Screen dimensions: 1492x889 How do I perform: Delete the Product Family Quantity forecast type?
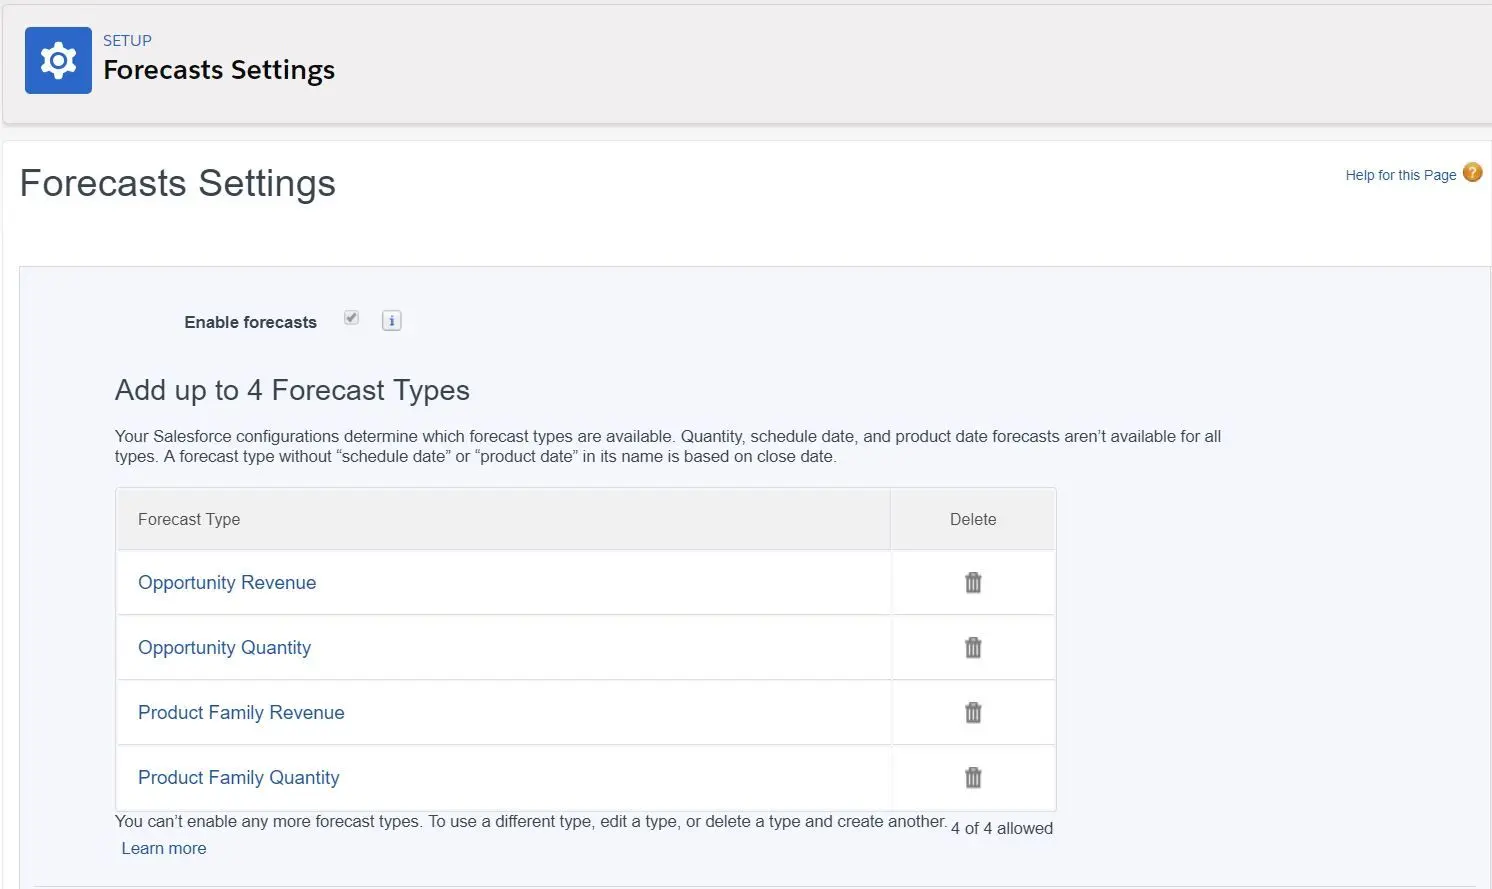tap(973, 778)
